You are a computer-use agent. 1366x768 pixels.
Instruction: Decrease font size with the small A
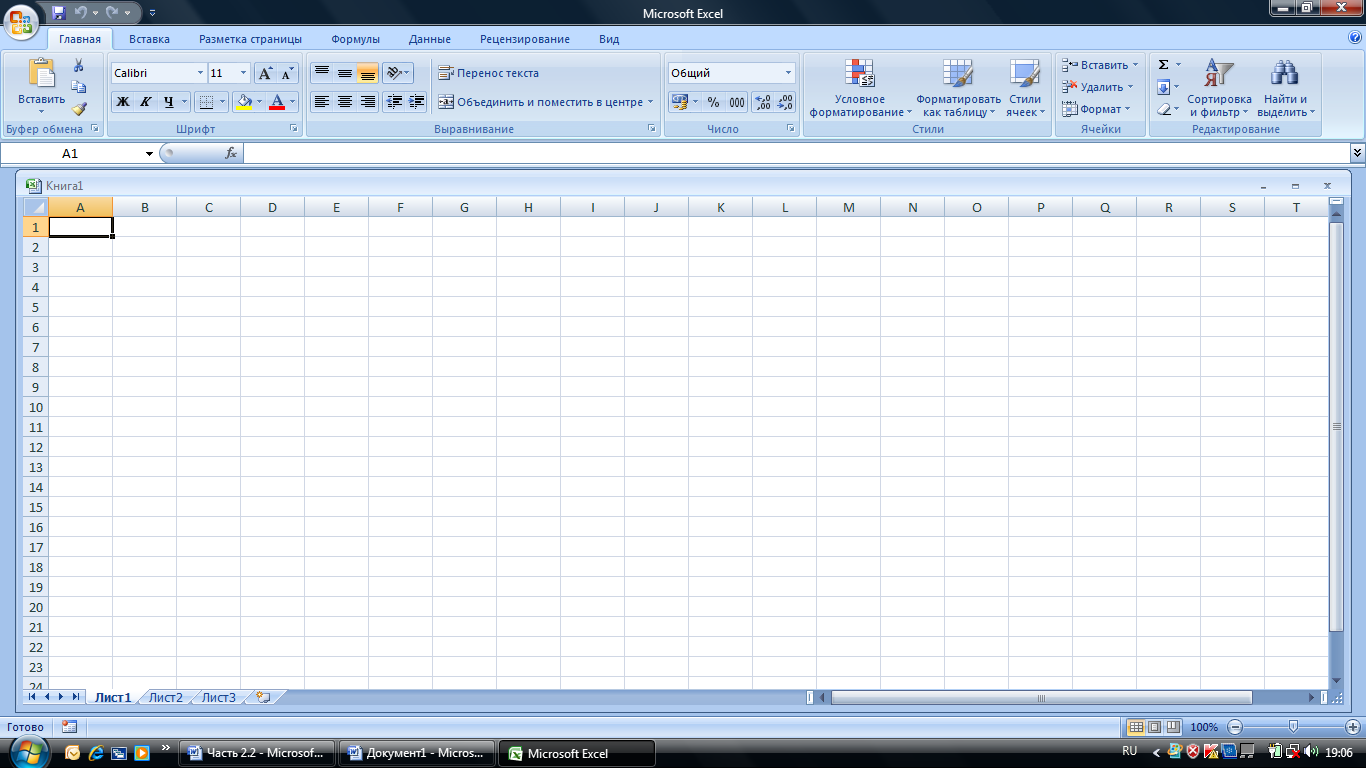pyautogui.click(x=287, y=73)
